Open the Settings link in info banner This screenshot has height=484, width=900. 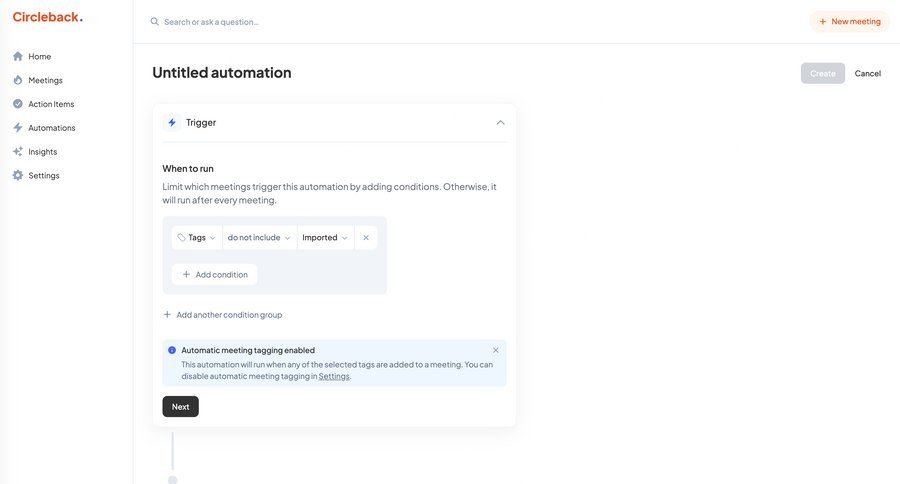[x=334, y=377]
